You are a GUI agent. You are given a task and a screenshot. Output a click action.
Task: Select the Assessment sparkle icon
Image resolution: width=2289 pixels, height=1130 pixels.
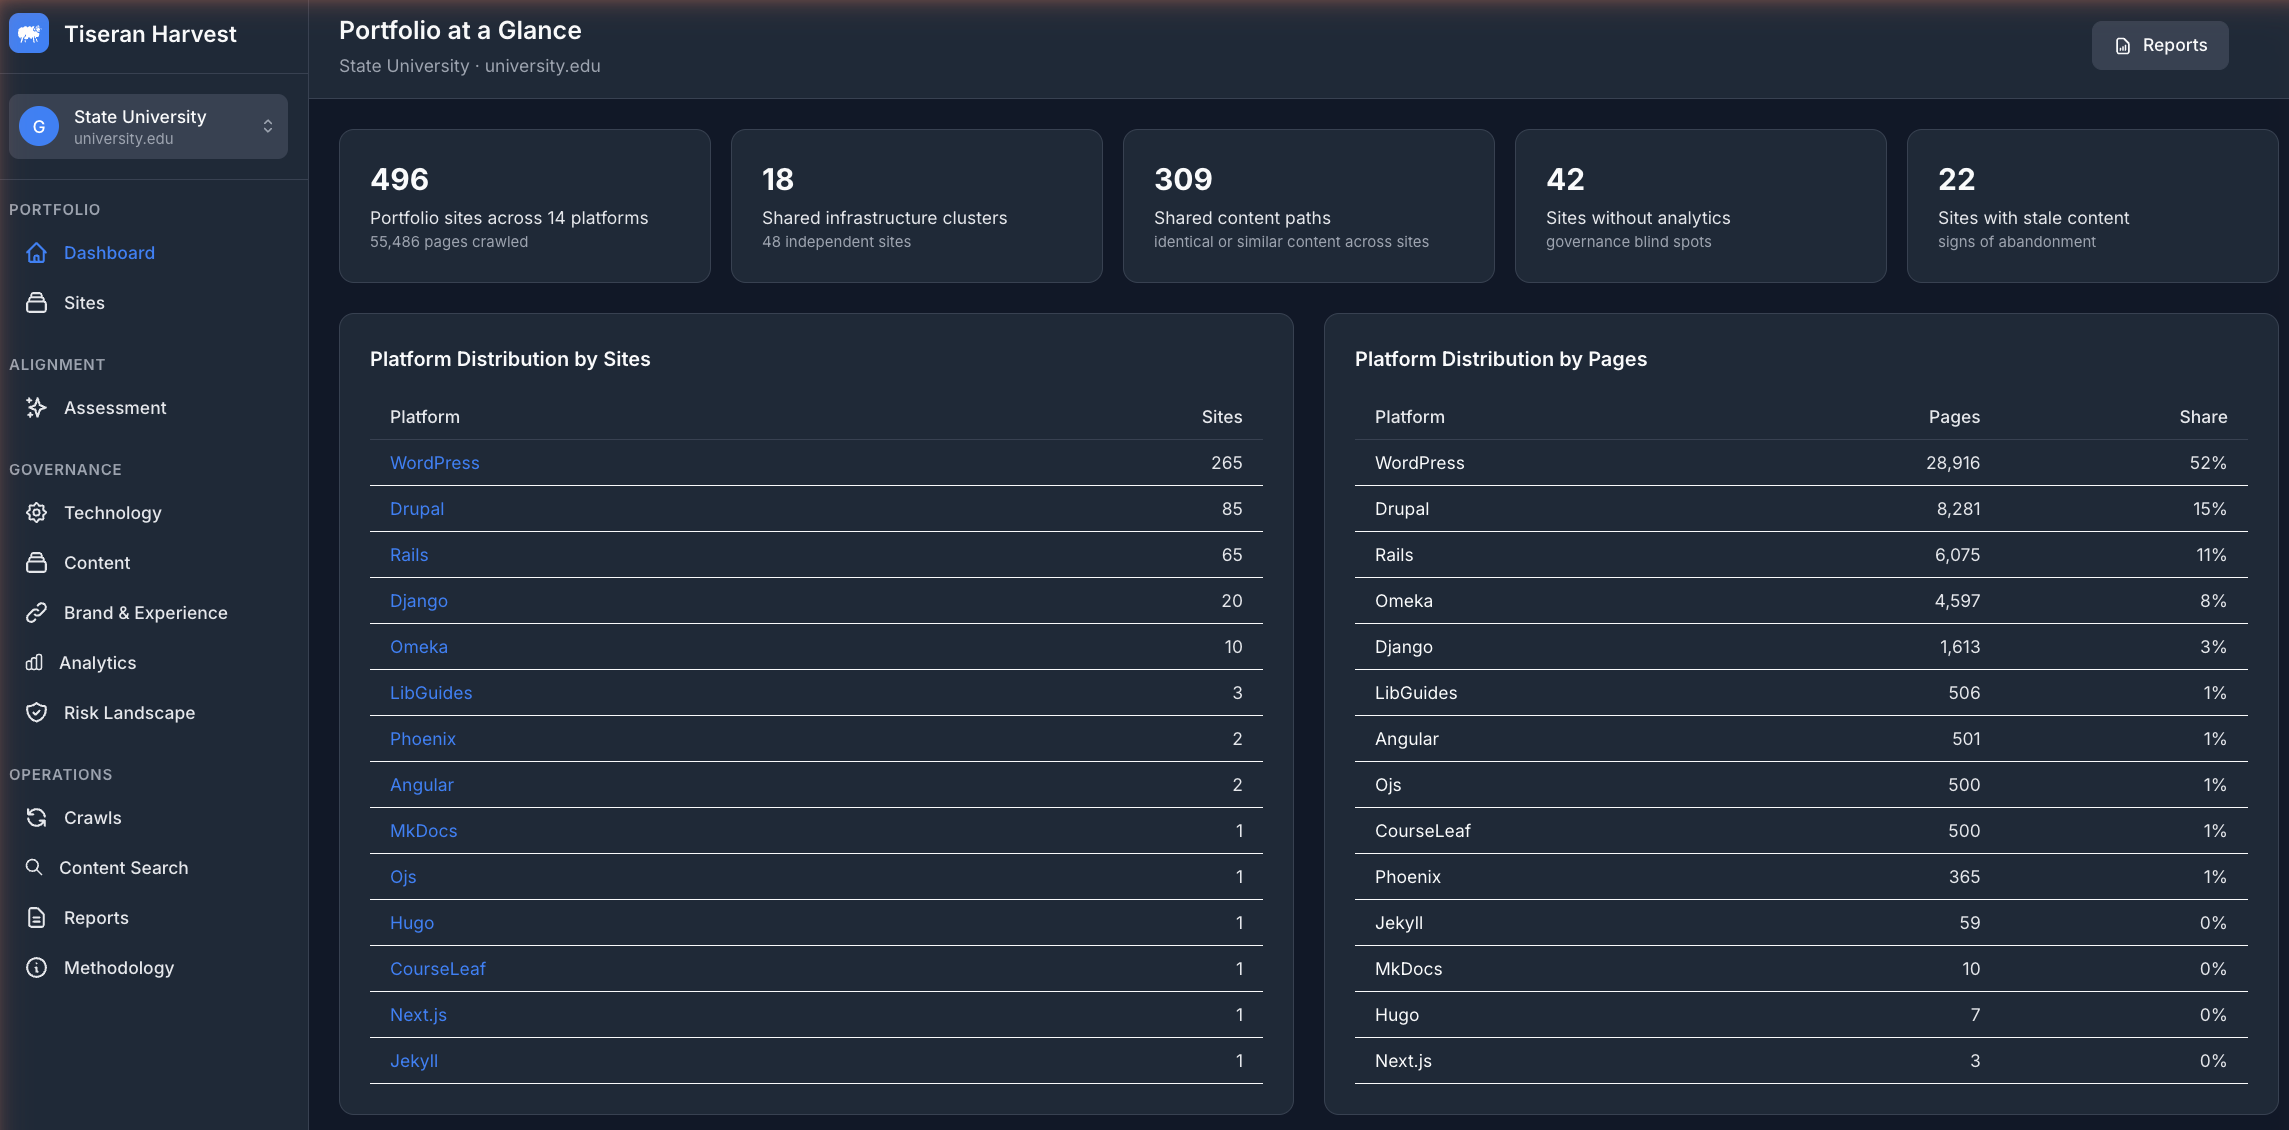[36, 407]
